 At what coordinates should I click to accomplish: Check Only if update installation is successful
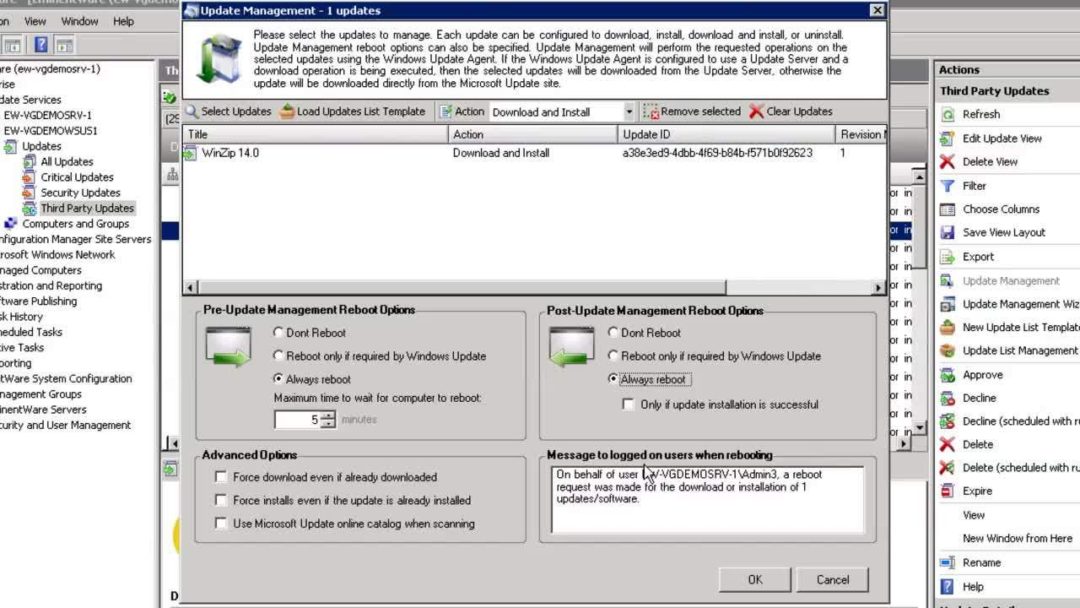tap(628, 405)
